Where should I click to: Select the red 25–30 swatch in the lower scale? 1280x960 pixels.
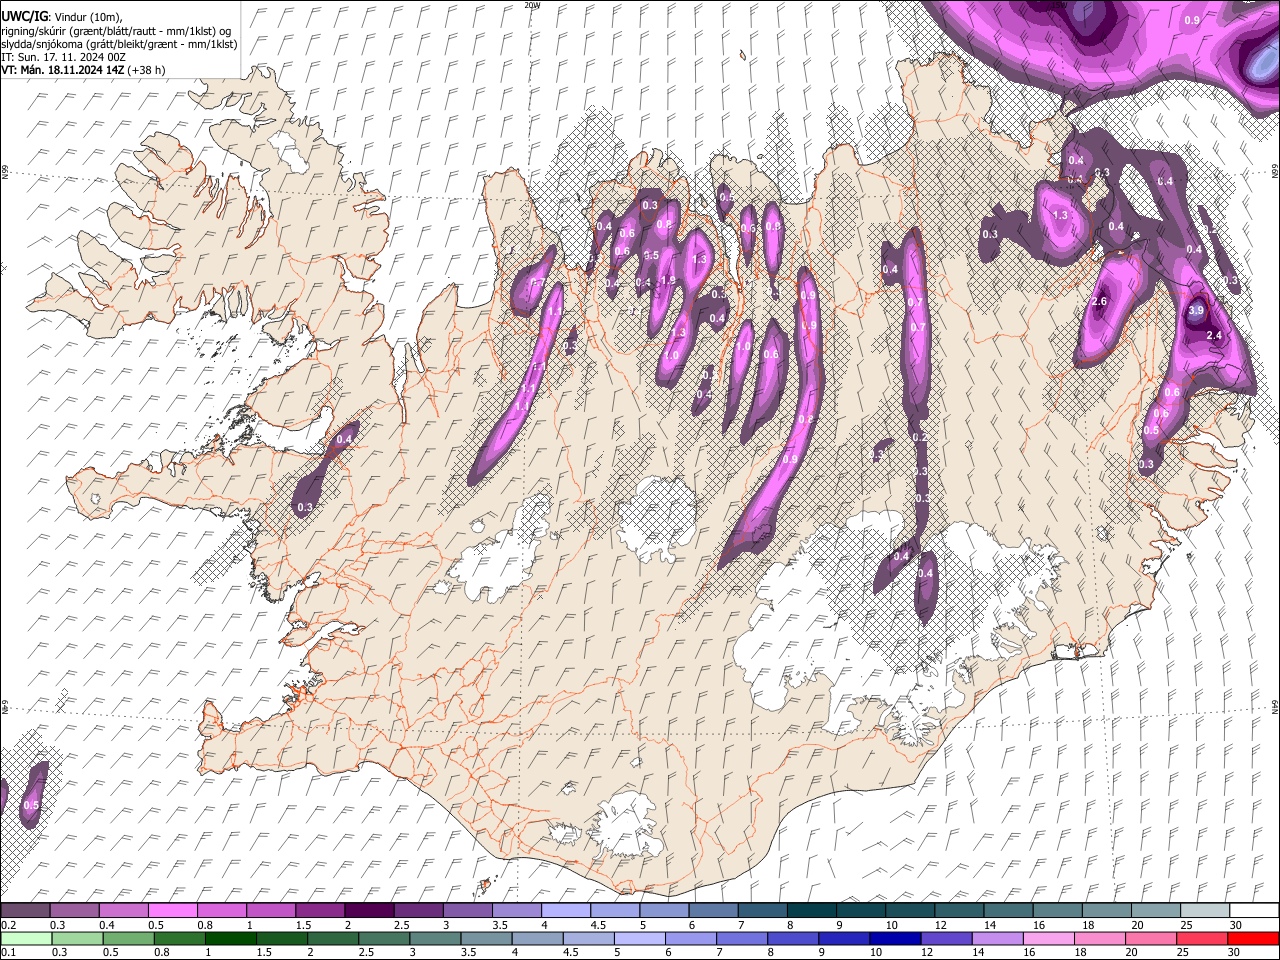coord(1204,939)
